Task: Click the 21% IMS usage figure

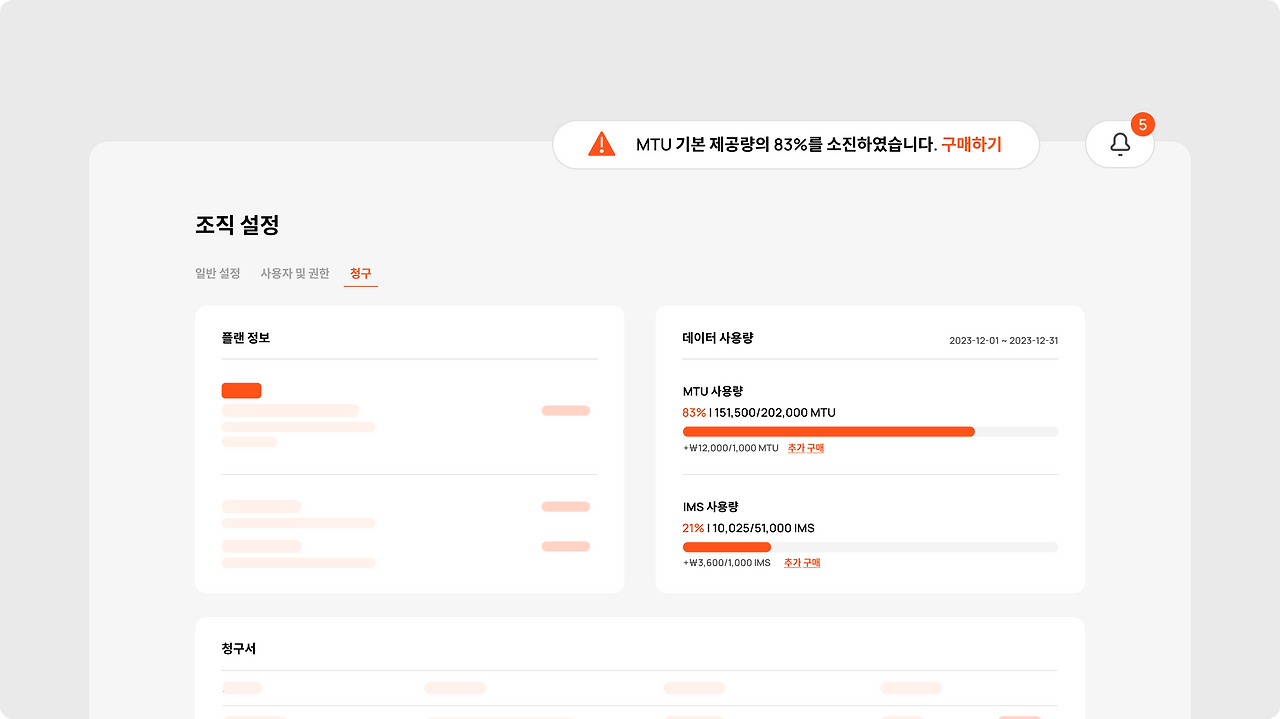Action: coord(693,528)
